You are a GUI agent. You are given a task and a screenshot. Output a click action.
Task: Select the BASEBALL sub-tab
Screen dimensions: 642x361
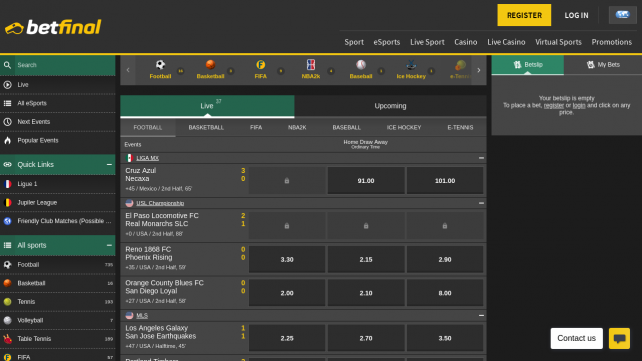(346, 128)
